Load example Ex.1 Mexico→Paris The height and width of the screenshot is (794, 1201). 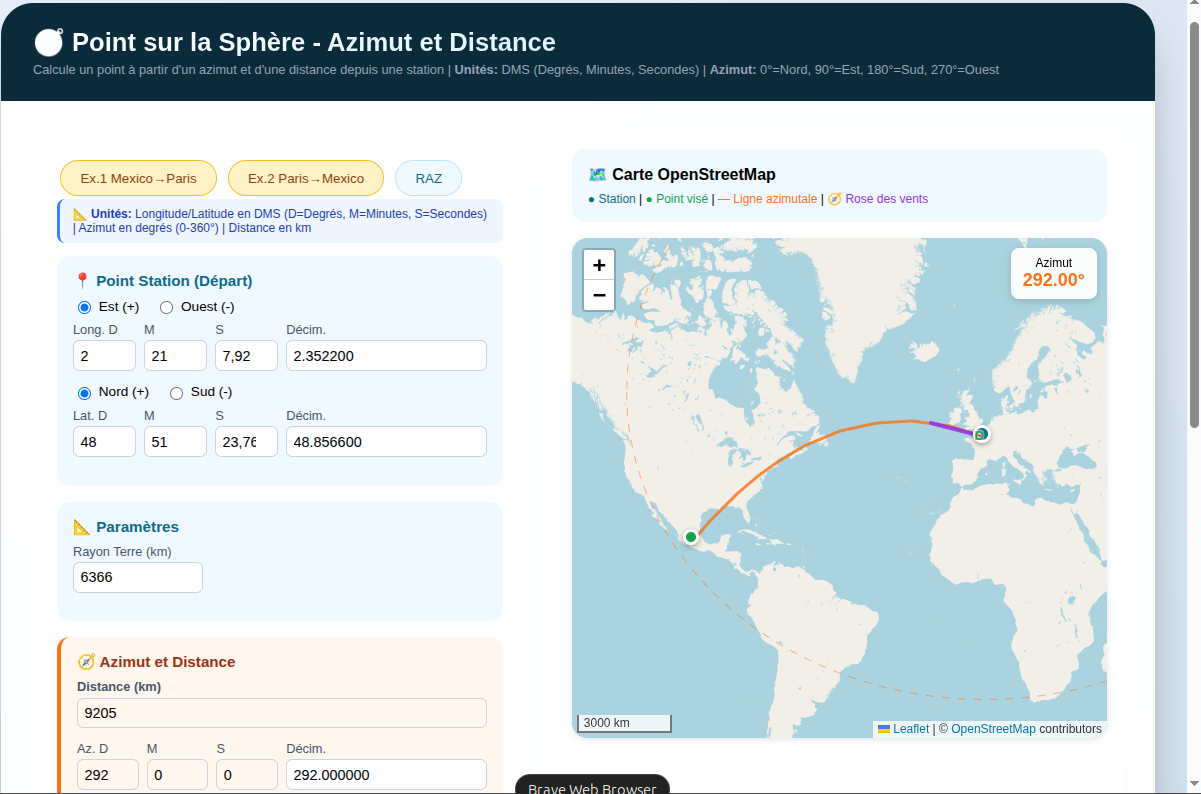click(138, 178)
